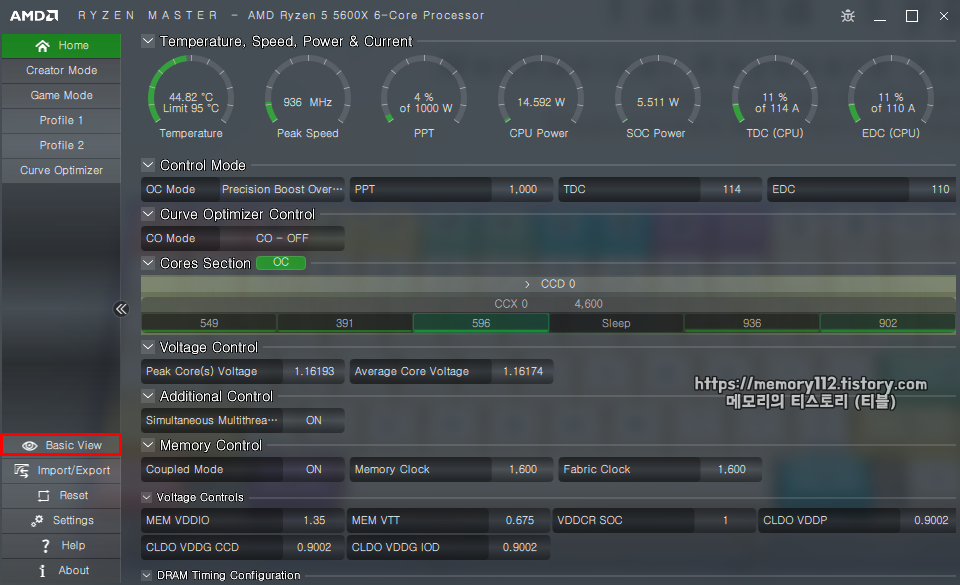The image size is (960, 585).
Task: Collapse sidebar with double chevron
Action: [121, 309]
